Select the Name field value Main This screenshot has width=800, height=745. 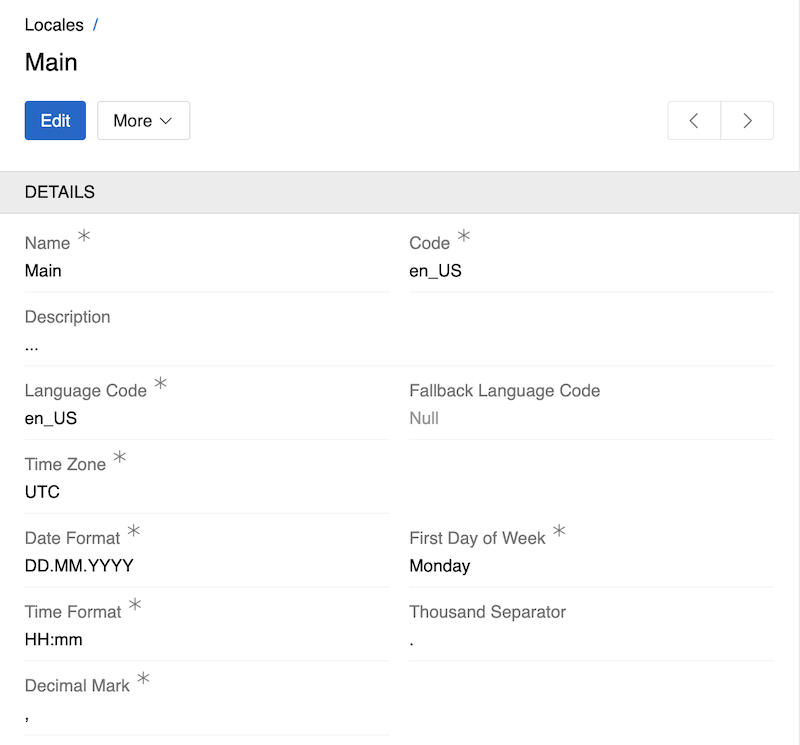43,271
